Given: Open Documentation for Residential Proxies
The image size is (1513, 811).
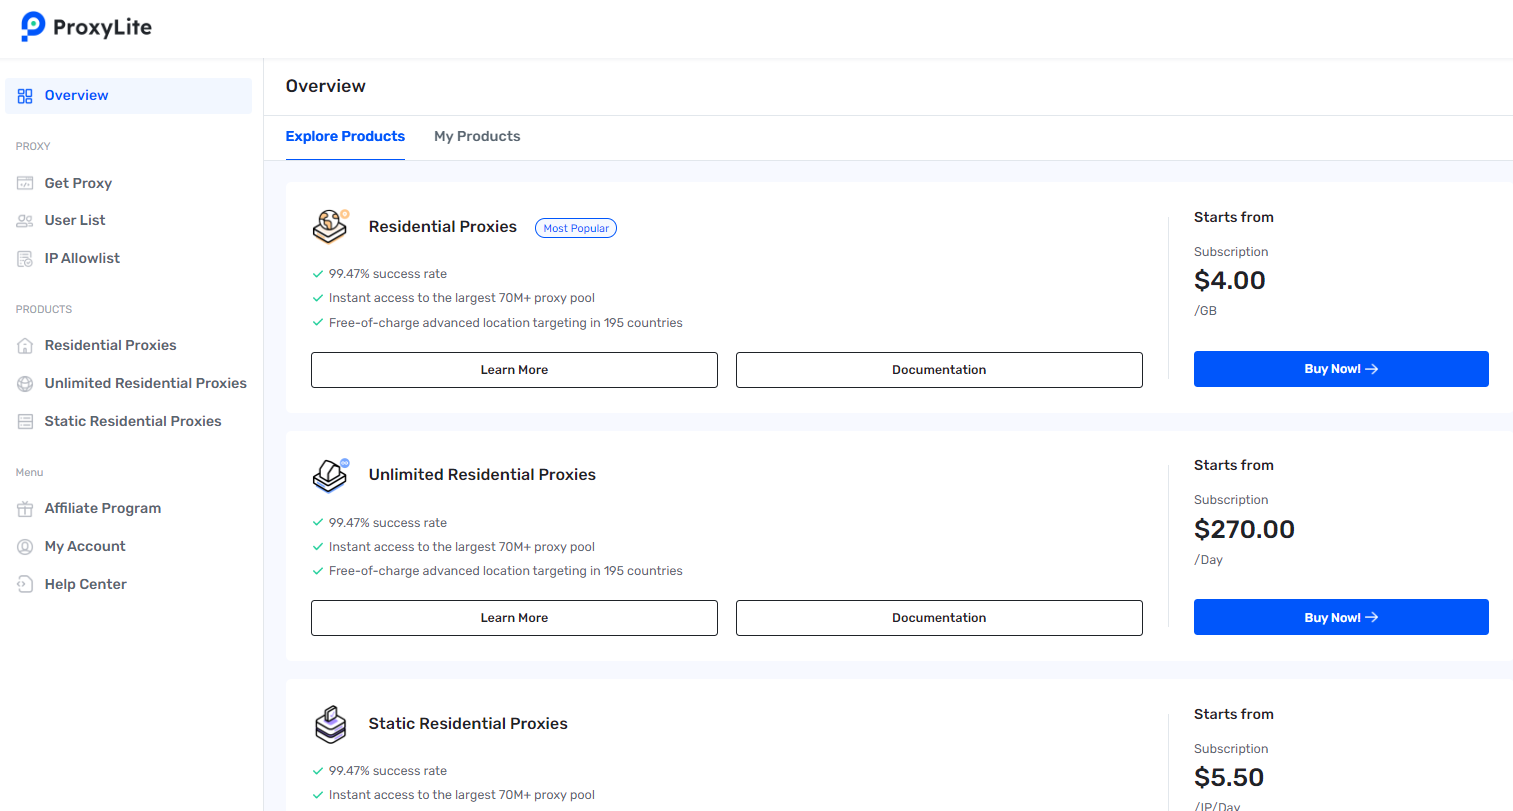Looking at the screenshot, I should [939, 370].
